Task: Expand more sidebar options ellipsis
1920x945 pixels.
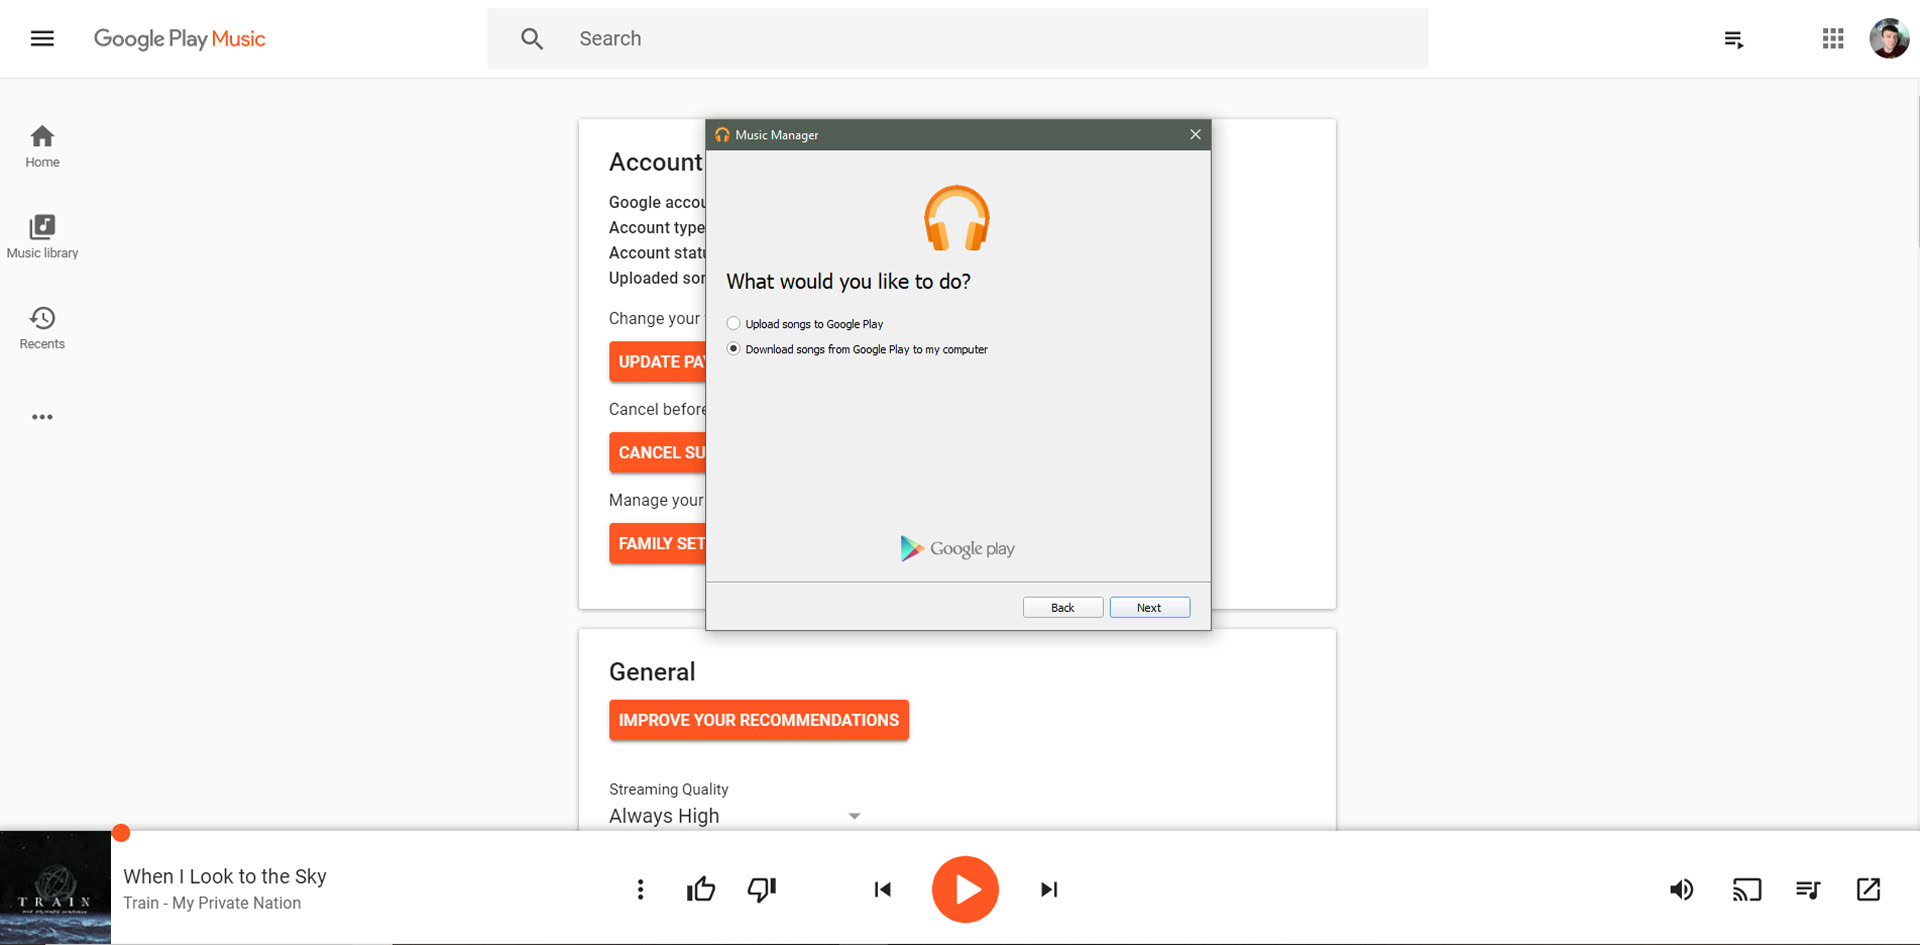Action: click(42, 417)
